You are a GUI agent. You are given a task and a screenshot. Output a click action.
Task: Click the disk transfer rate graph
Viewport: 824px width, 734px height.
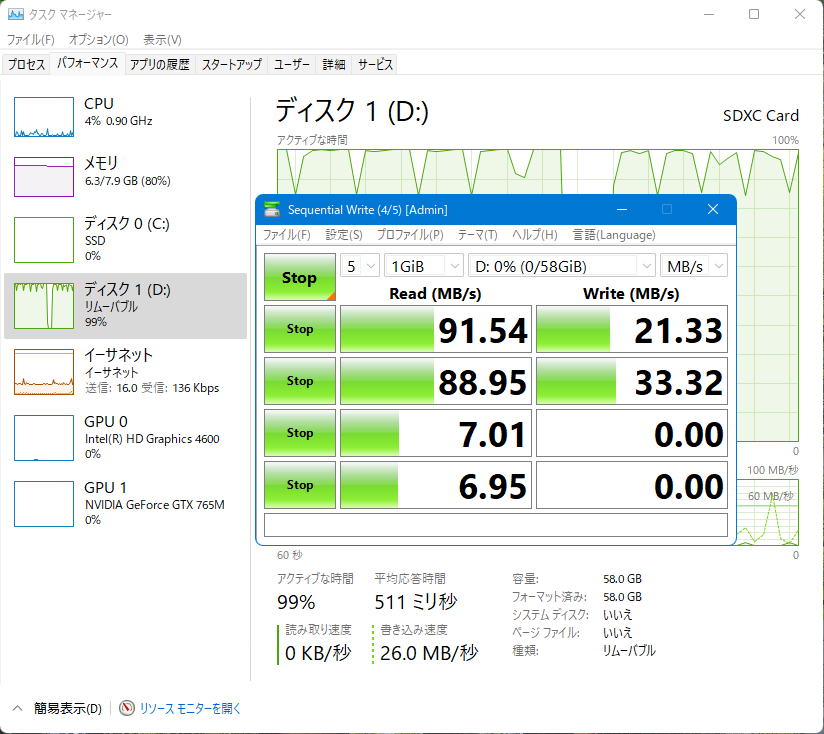click(768, 512)
